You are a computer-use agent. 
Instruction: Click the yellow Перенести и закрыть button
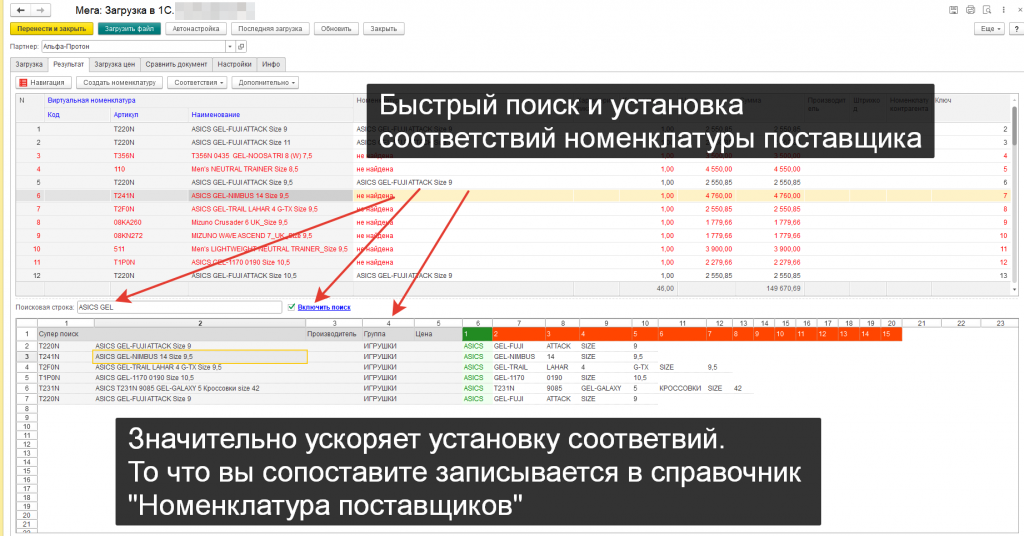[x=52, y=29]
